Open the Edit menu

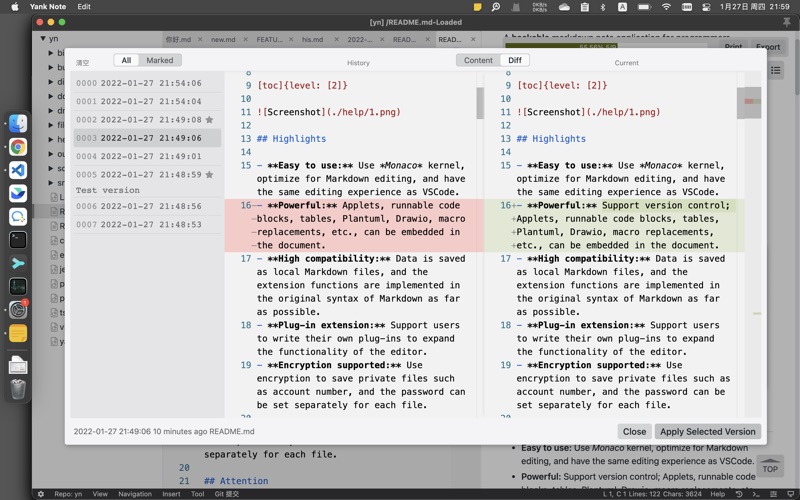(84, 7)
